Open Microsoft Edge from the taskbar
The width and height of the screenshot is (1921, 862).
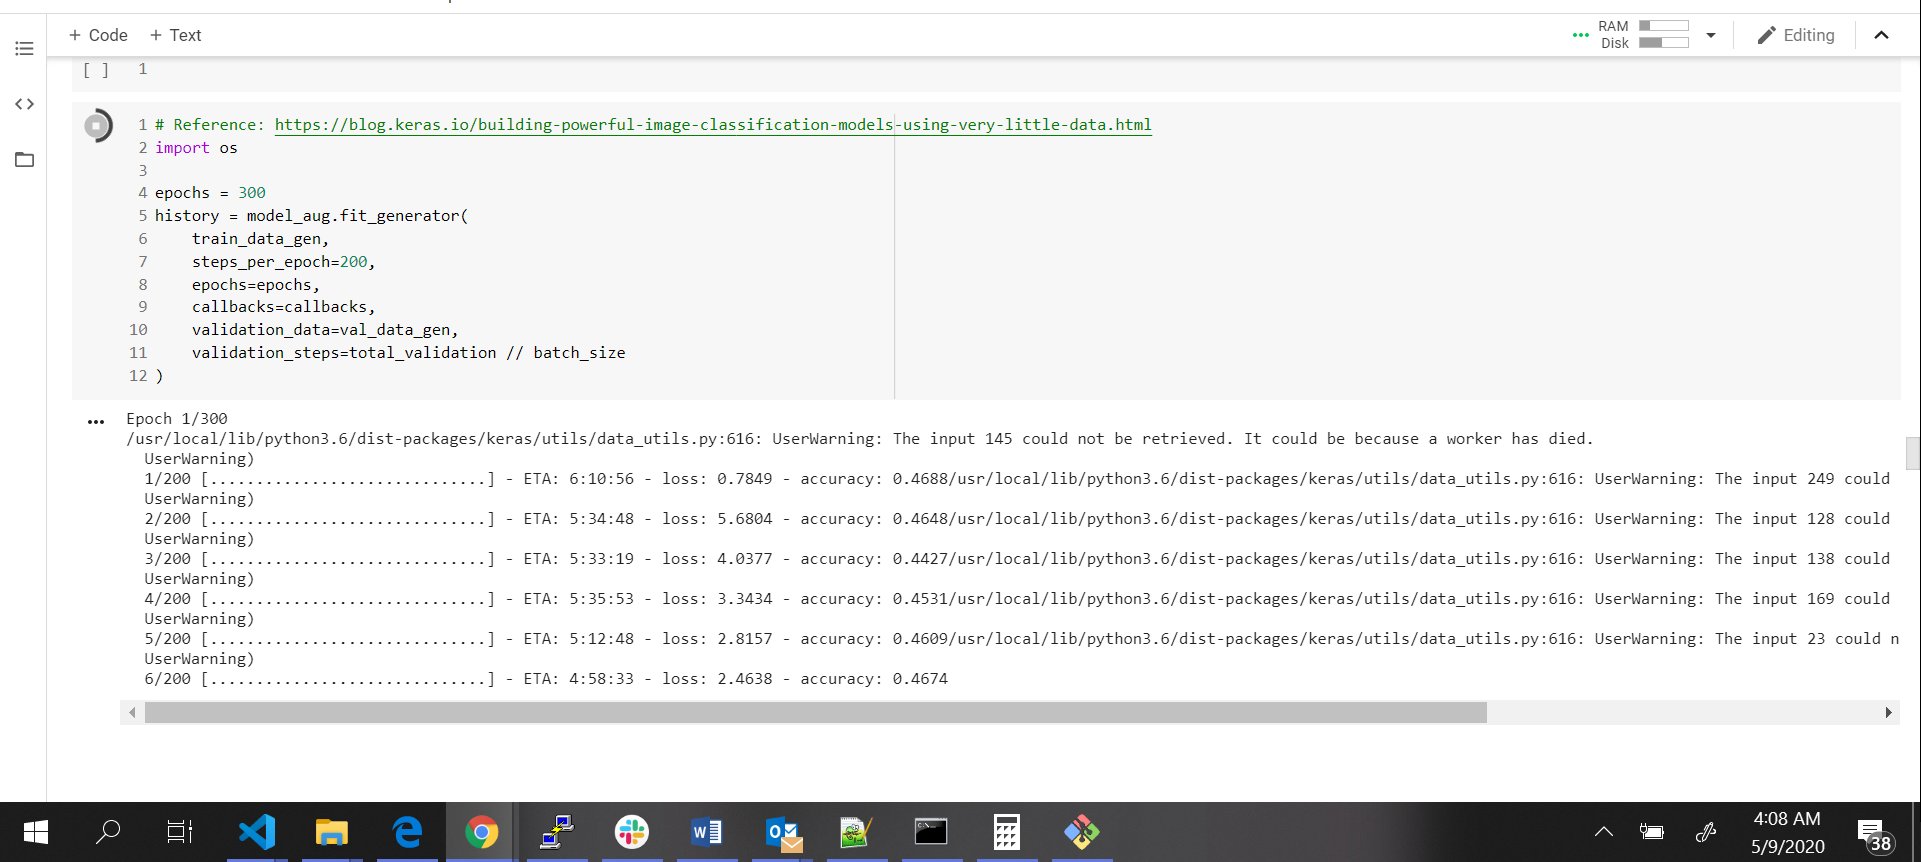[407, 832]
